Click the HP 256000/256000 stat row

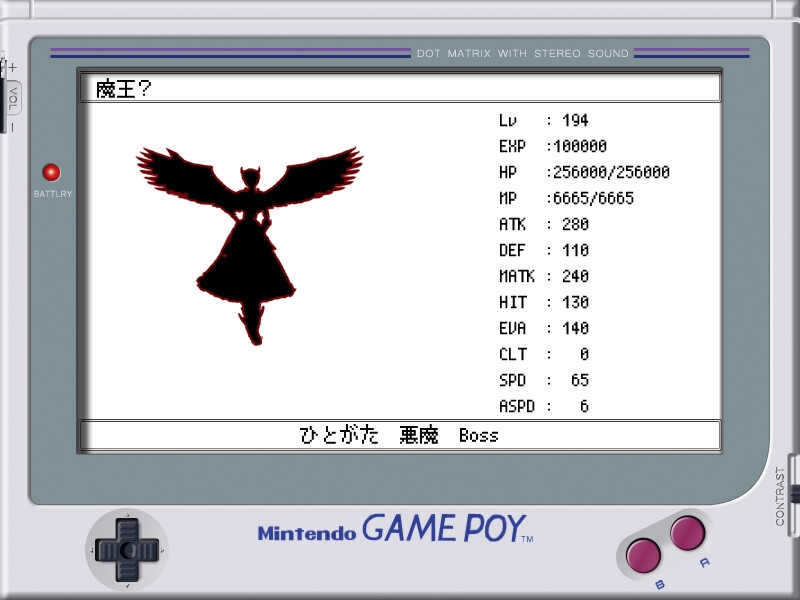pos(584,172)
